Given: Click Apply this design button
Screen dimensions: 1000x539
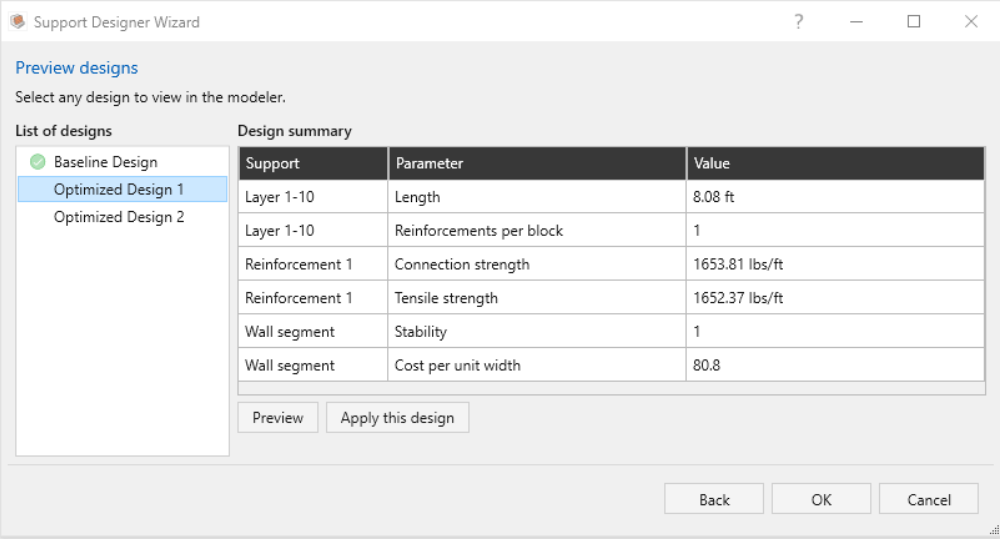Looking at the screenshot, I should [x=397, y=418].
